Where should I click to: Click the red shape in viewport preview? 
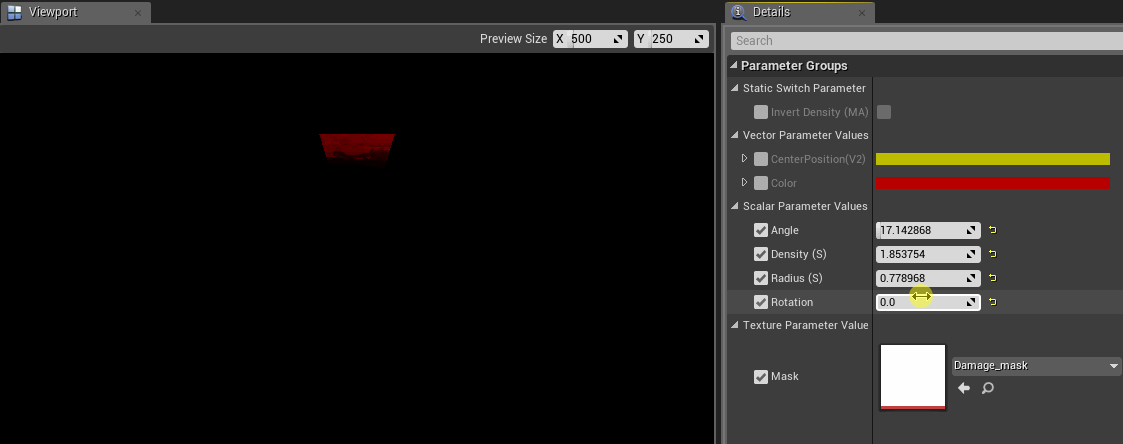(x=357, y=148)
